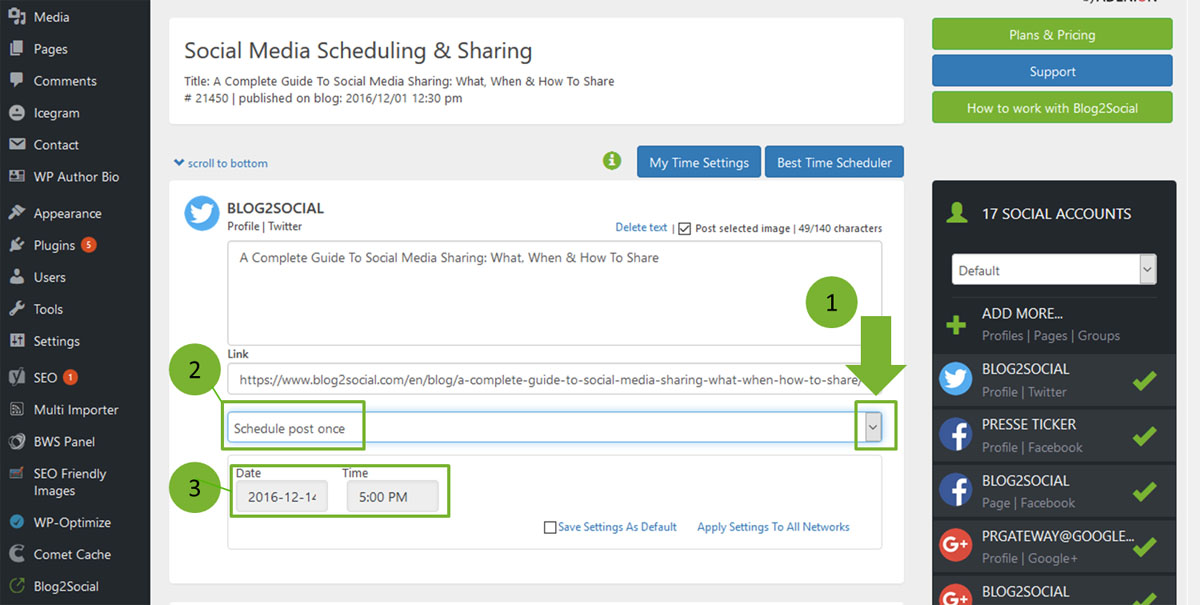Select the Plugins plug icon
The width and height of the screenshot is (1200, 605).
point(16,245)
